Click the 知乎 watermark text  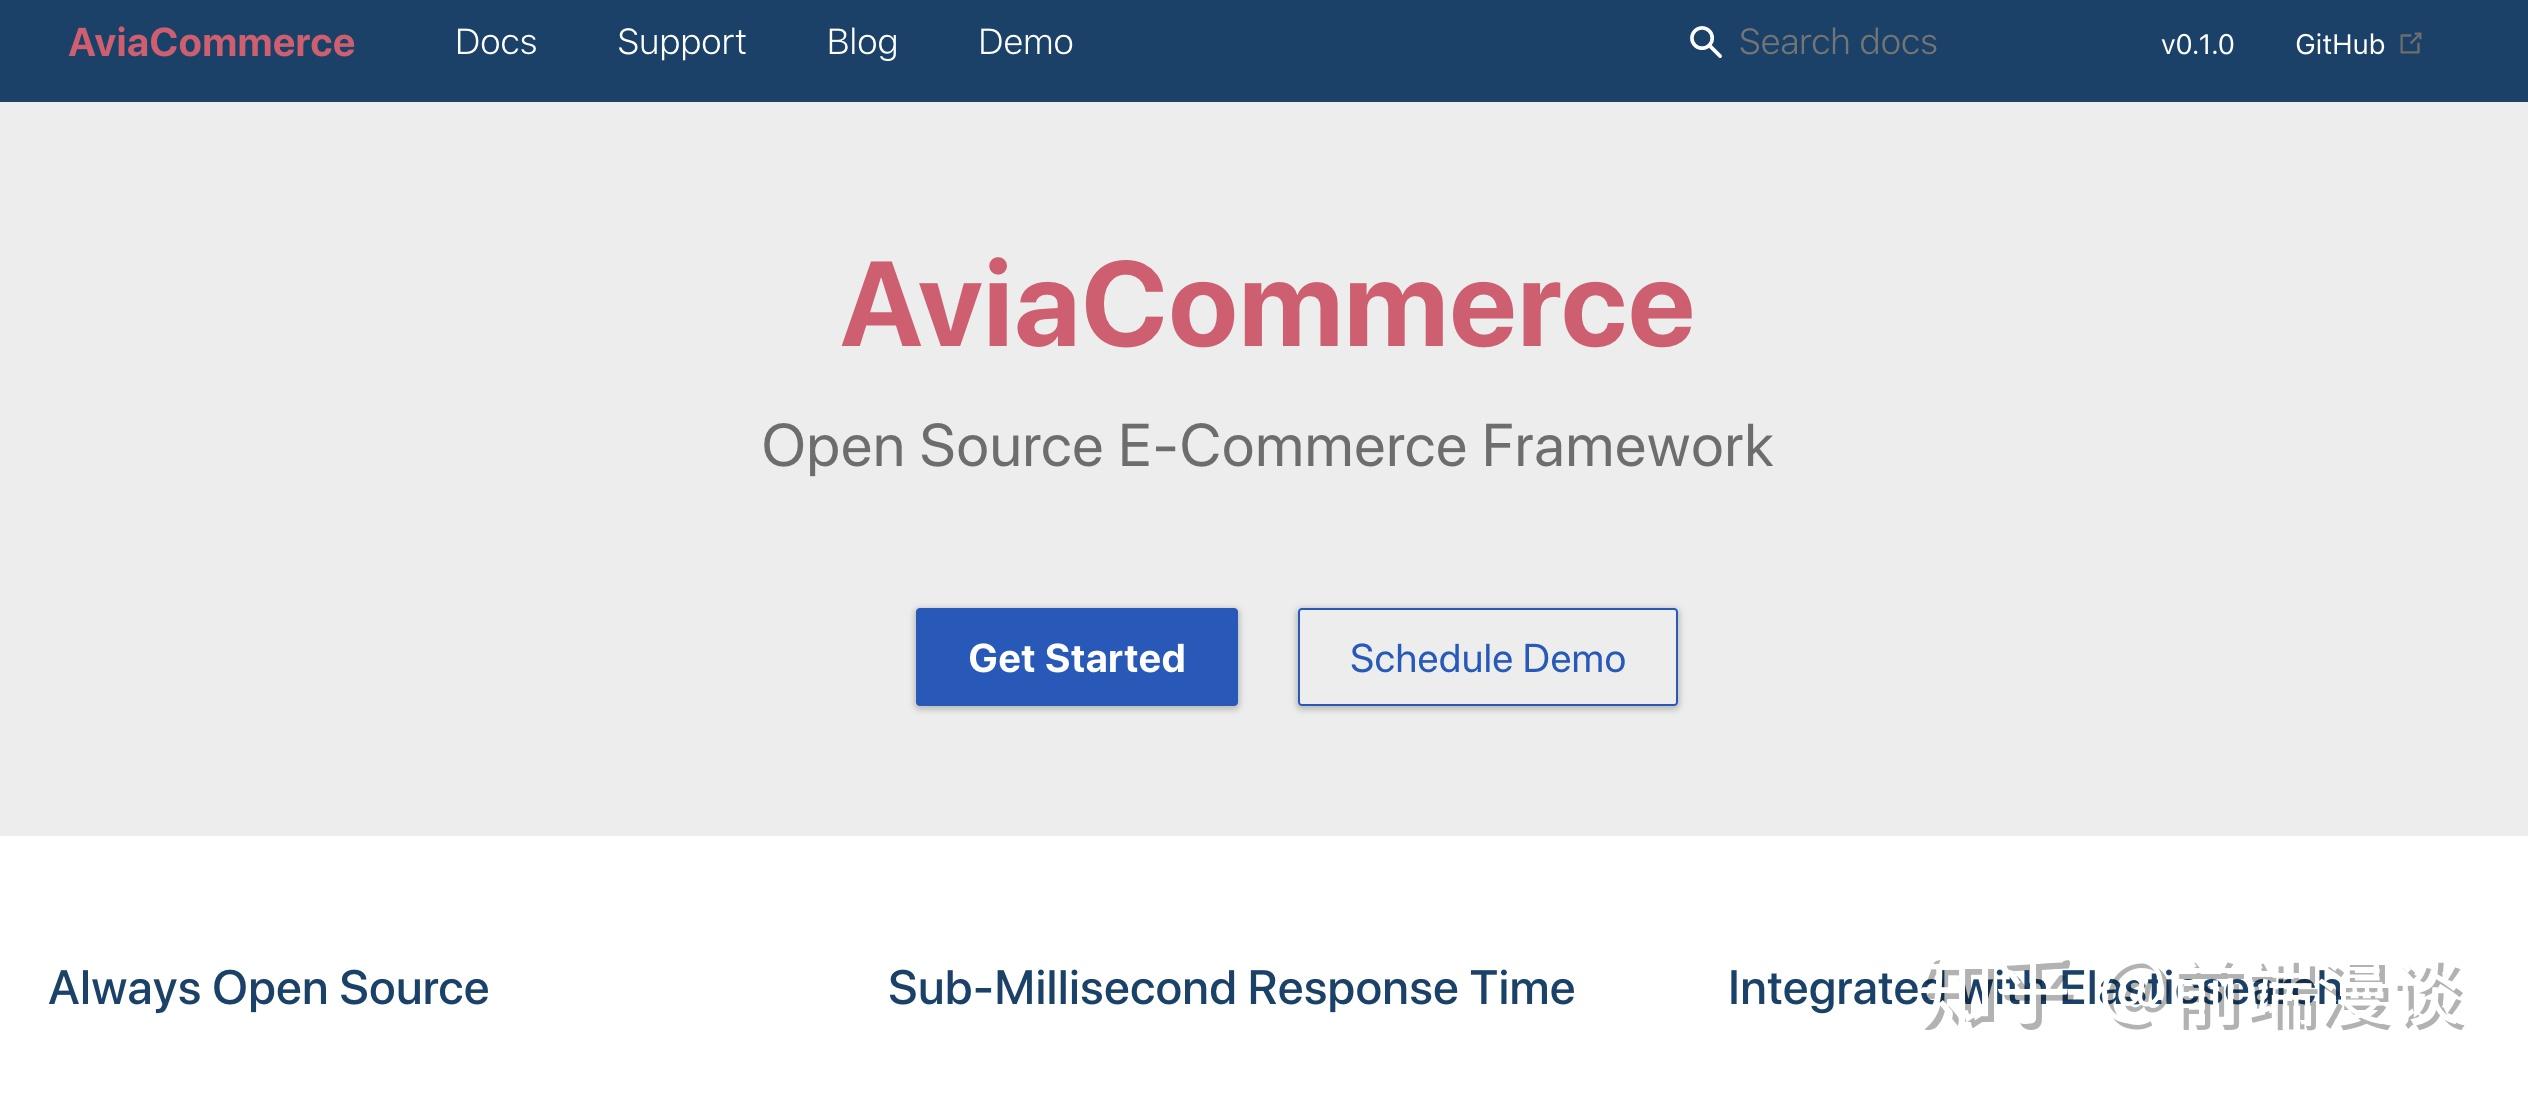[1990, 996]
